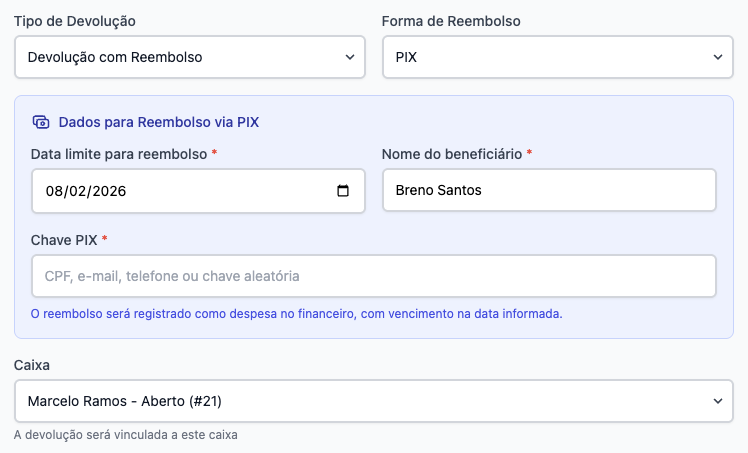Click the 'Devolução com Reembolso' selected value
Image resolution: width=748 pixels, height=453 pixels.
point(115,57)
